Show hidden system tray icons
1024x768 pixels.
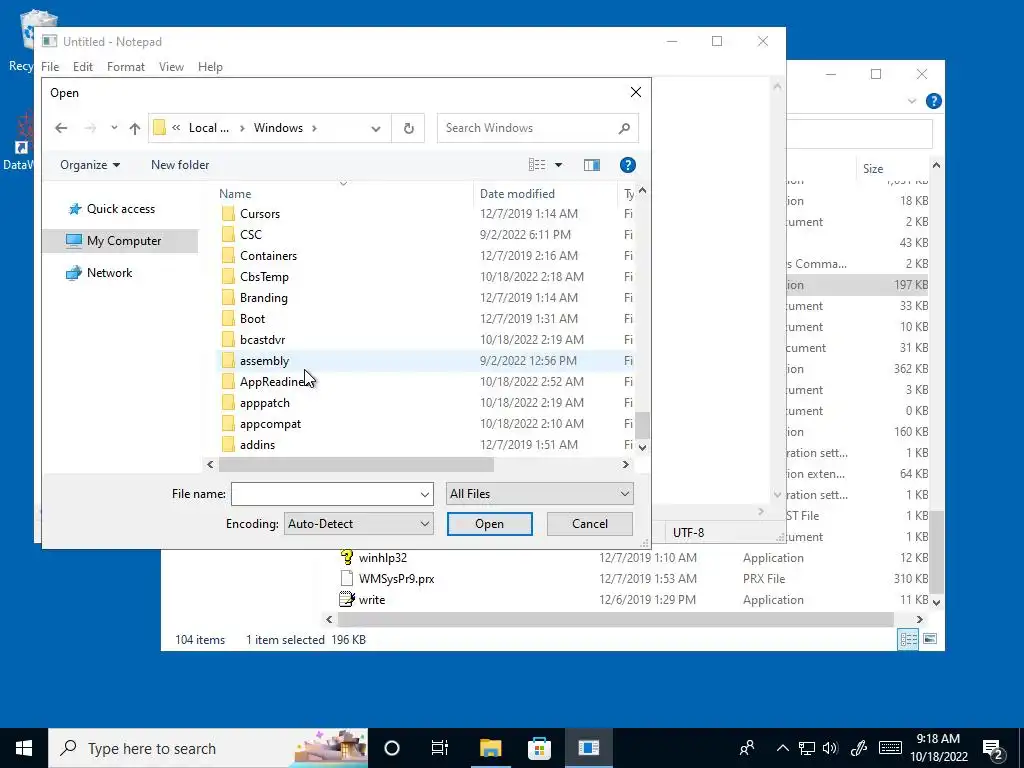point(782,748)
